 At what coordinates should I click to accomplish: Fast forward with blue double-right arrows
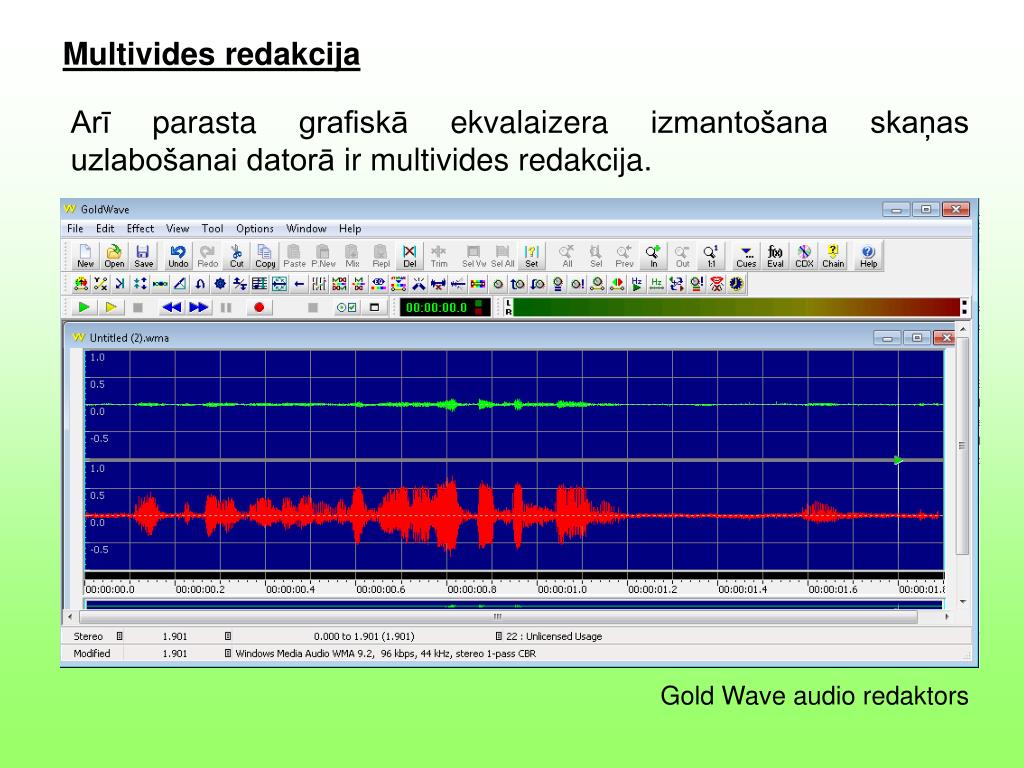click(x=198, y=307)
